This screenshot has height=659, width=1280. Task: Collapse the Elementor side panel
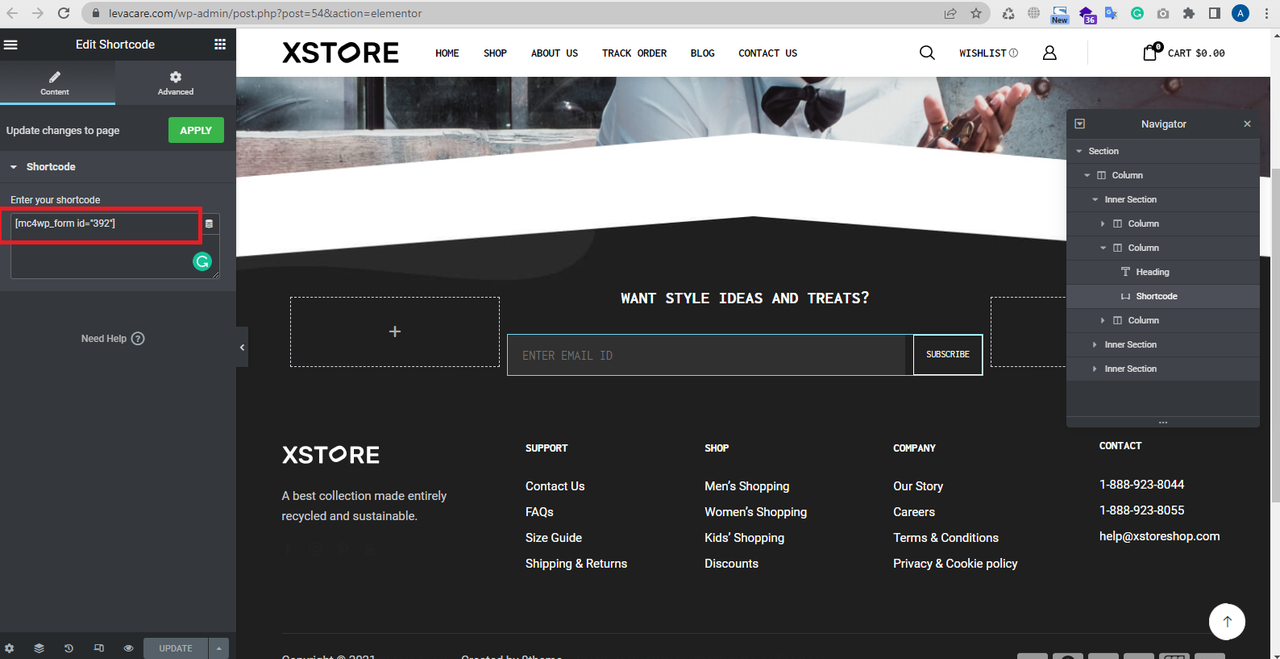(x=242, y=347)
